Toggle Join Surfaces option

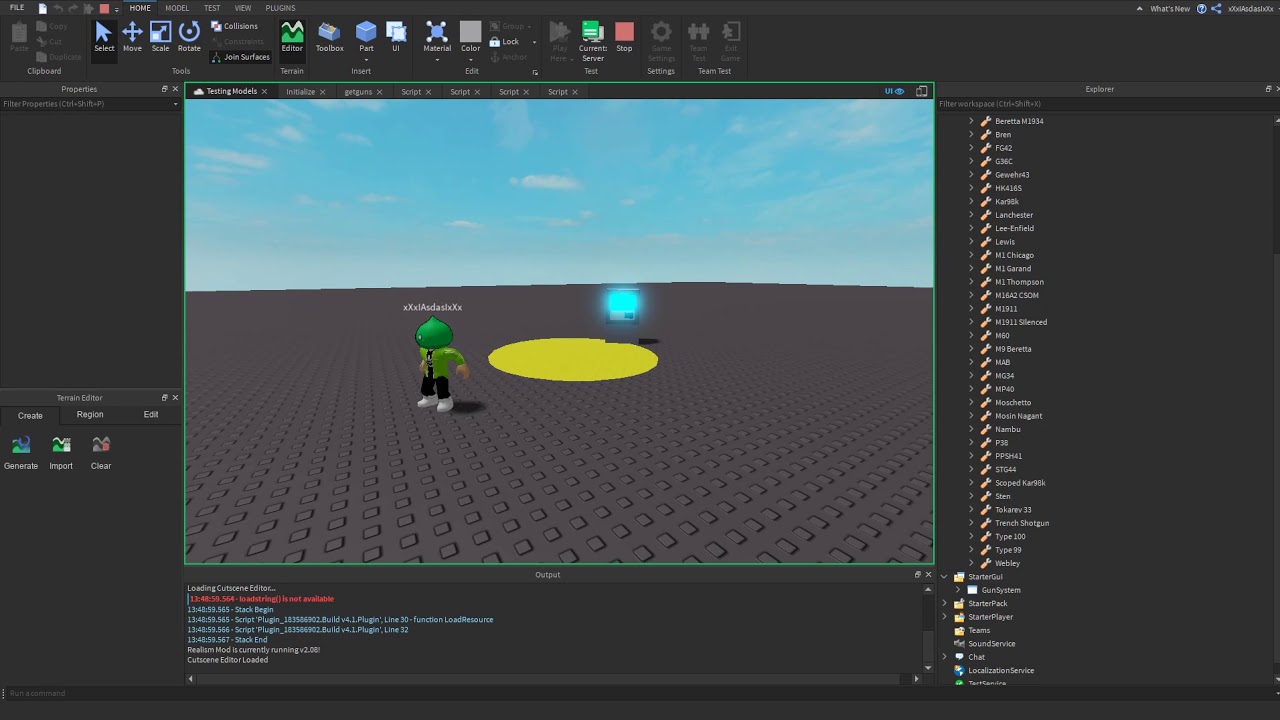(x=240, y=57)
